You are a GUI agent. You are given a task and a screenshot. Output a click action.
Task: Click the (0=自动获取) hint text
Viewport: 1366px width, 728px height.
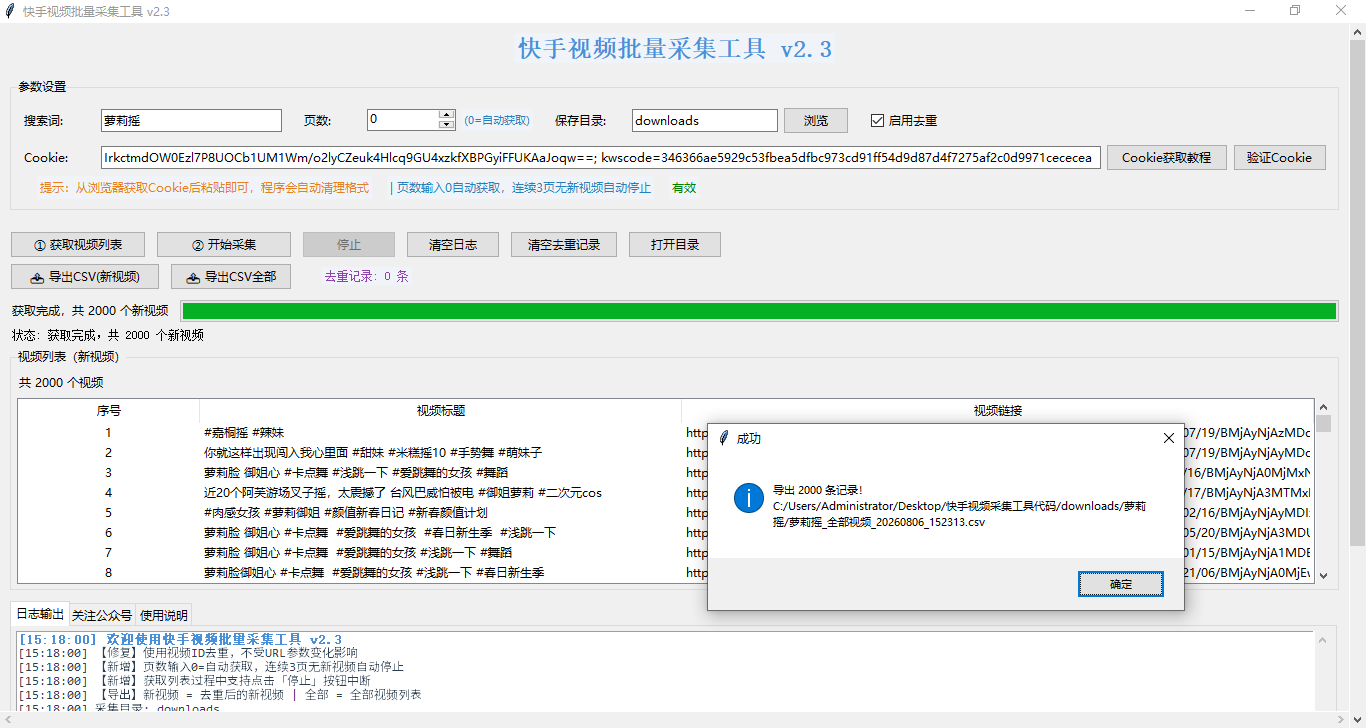pyautogui.click(x=497, y=121)
